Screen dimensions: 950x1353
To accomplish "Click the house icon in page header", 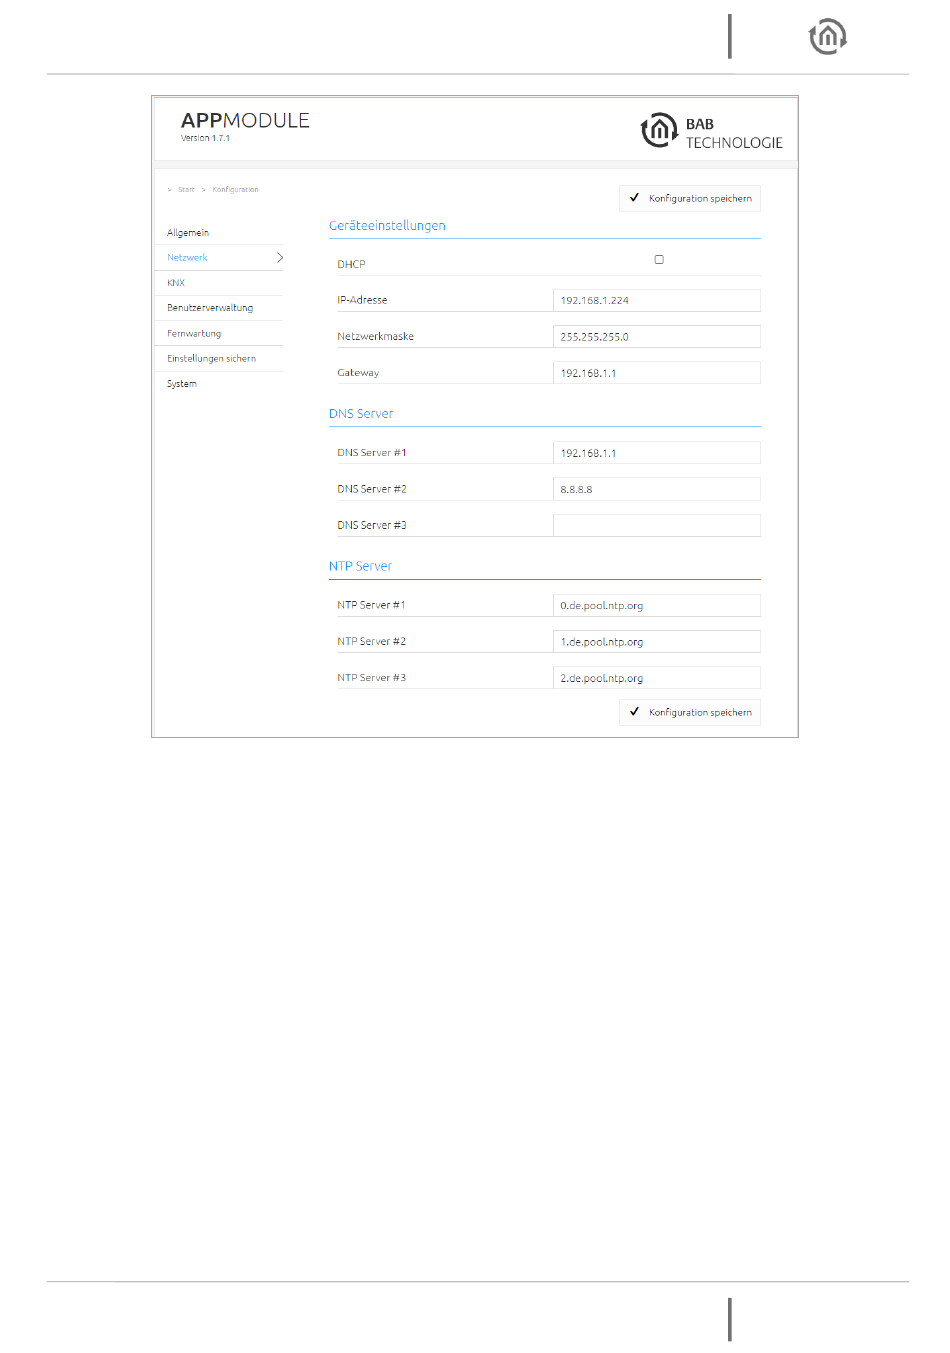I will 827,37.
